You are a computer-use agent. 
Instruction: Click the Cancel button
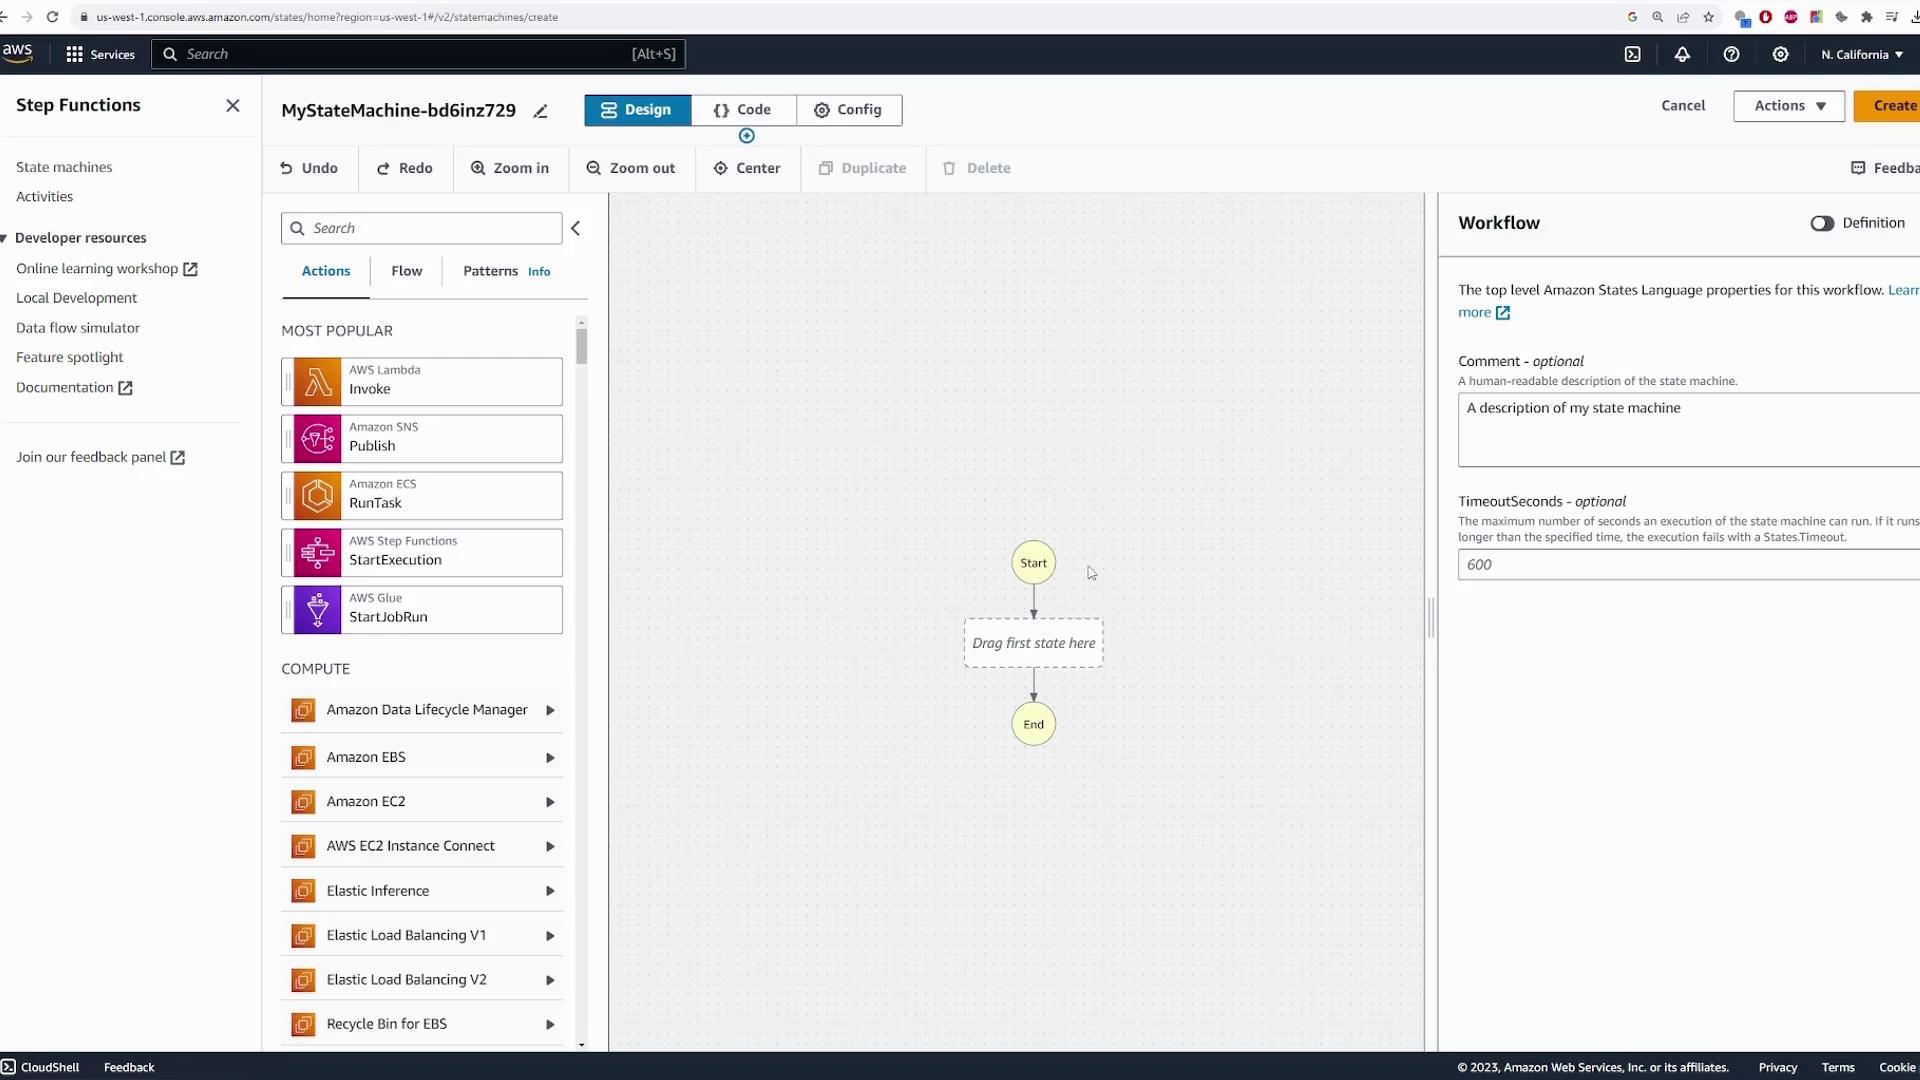1682,106
